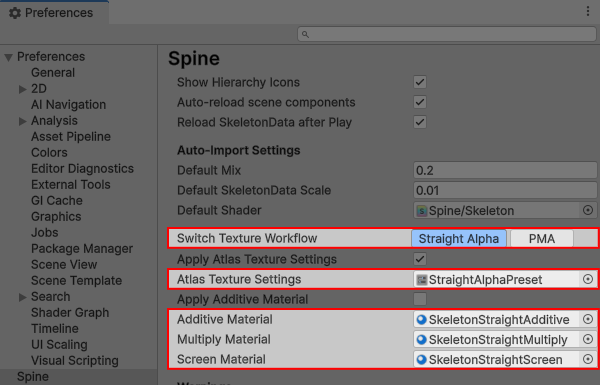Open object picker for Atlas Texture Settings

pyautogui.click(x=588, y=279)
